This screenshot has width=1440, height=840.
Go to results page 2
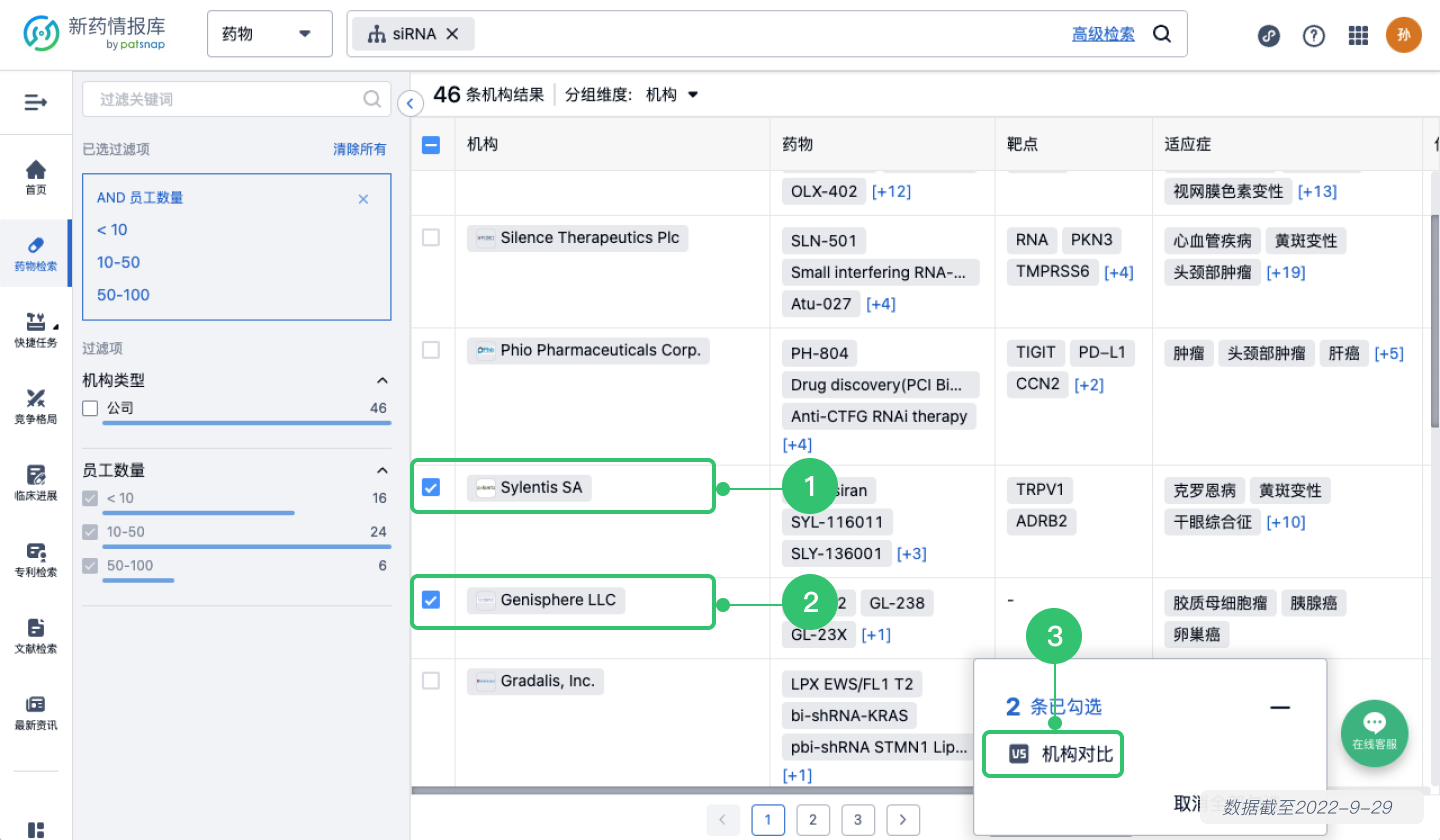point(813,820)
